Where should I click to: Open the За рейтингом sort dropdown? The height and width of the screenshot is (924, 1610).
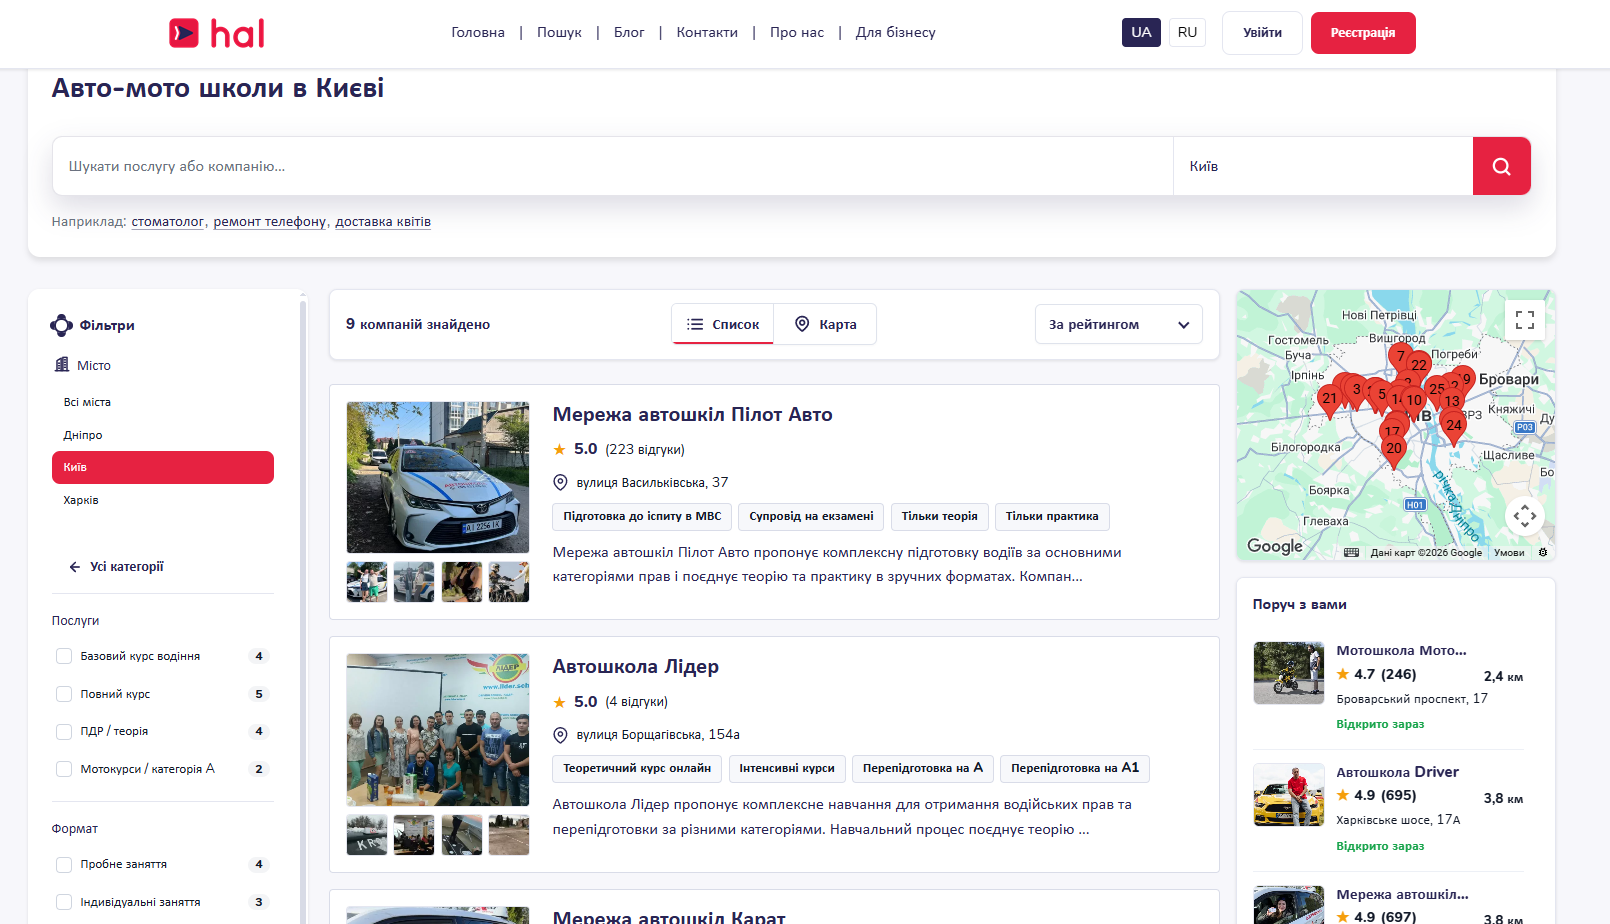[1118, 325]
